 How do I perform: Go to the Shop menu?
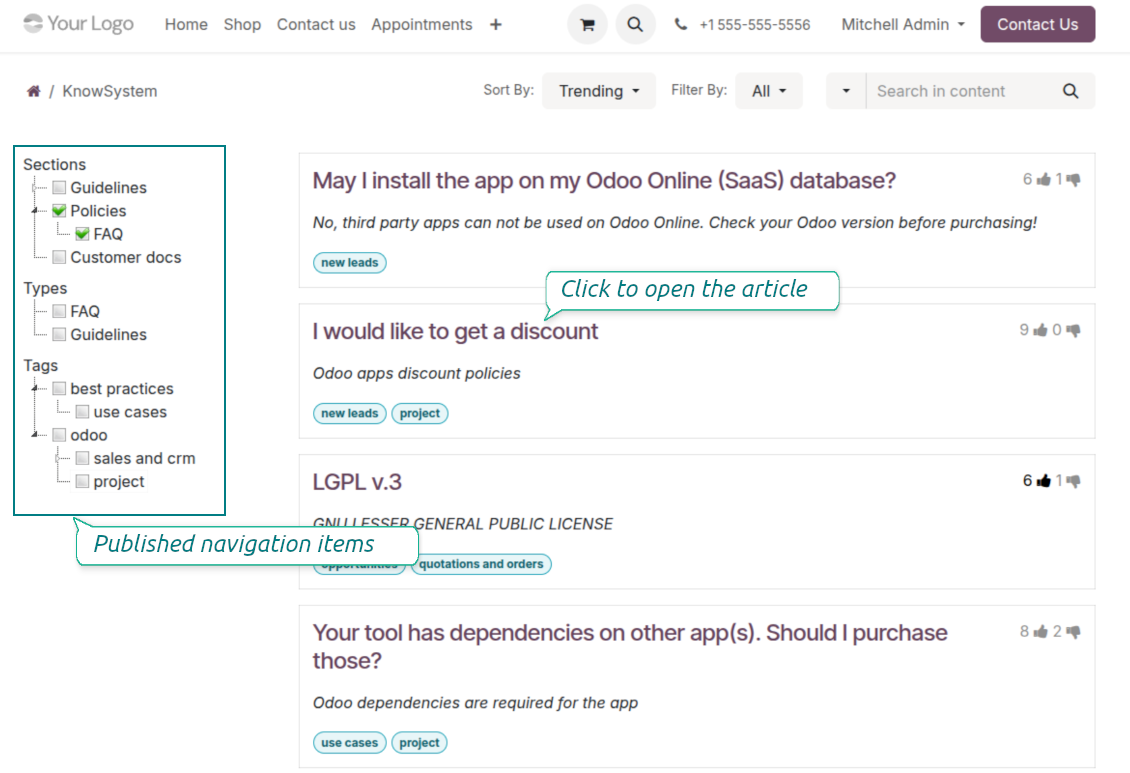click(x=242, y=24)
